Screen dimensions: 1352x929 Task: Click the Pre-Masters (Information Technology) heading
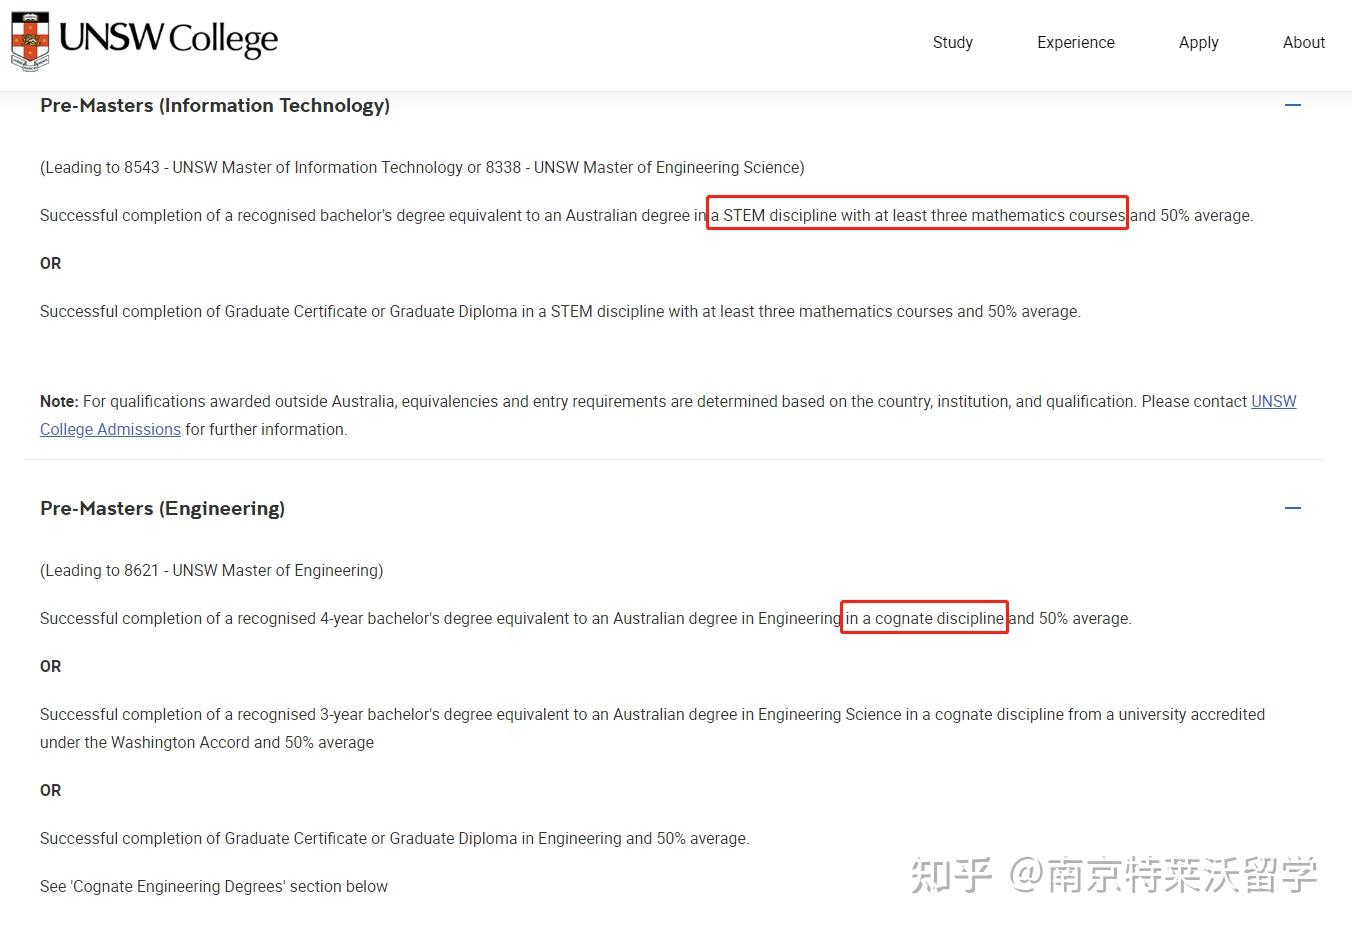click(x=214, y=105)
